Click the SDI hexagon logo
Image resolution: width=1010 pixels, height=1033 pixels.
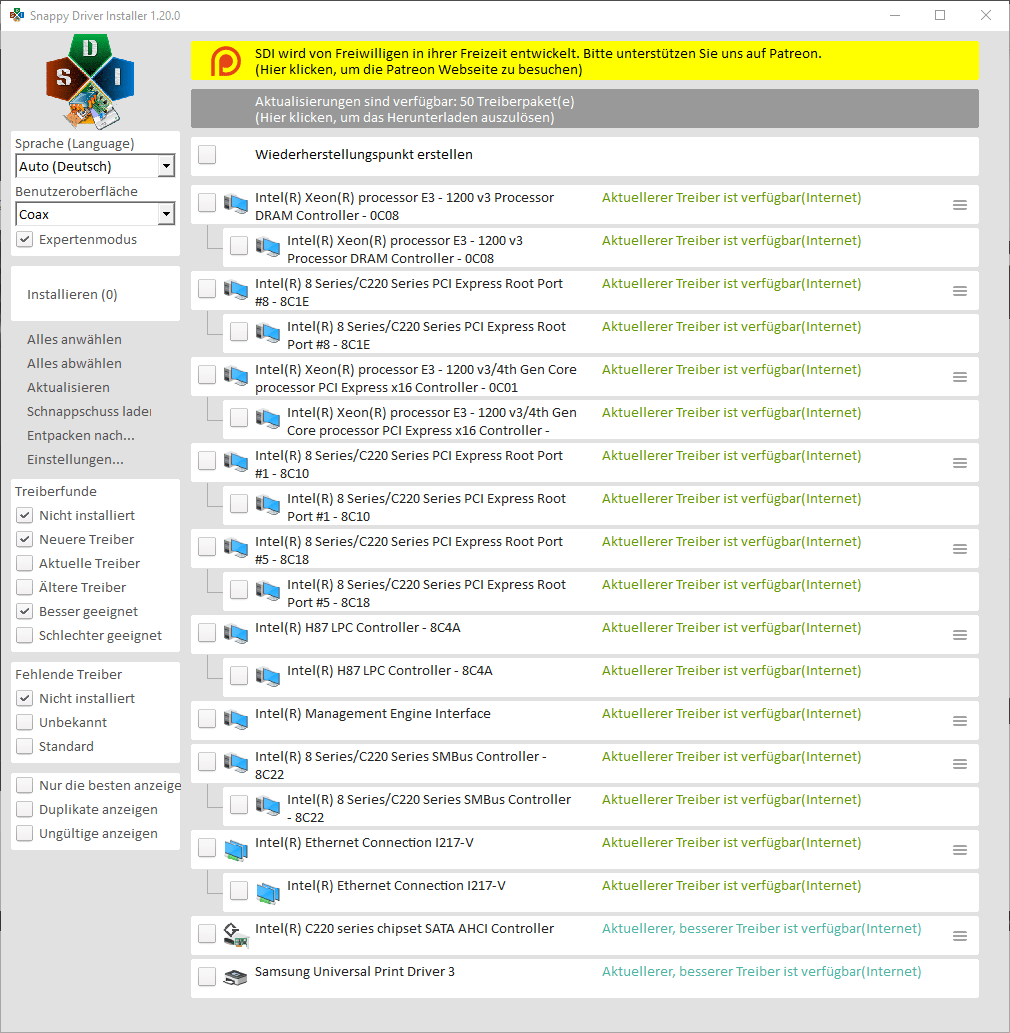coord(90,80)
